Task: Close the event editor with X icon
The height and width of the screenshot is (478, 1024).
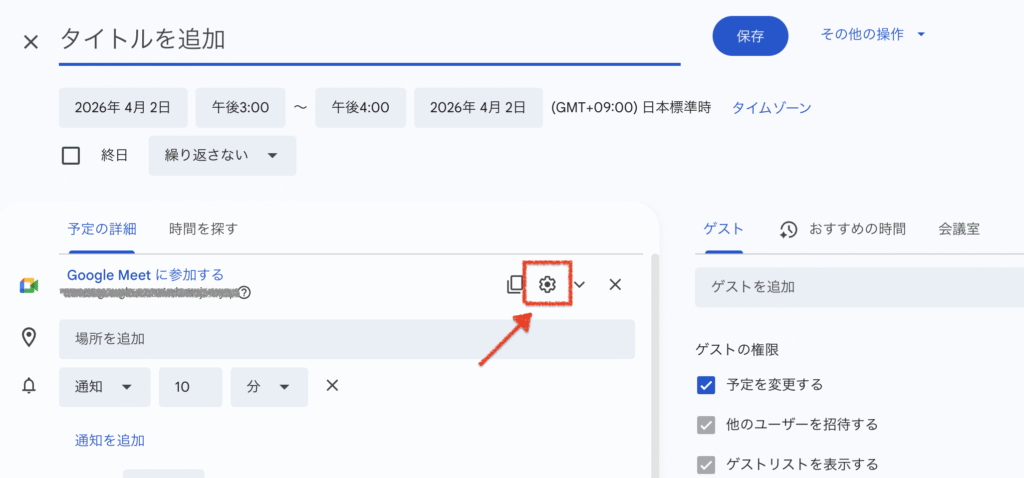Action: coord(31,41)
